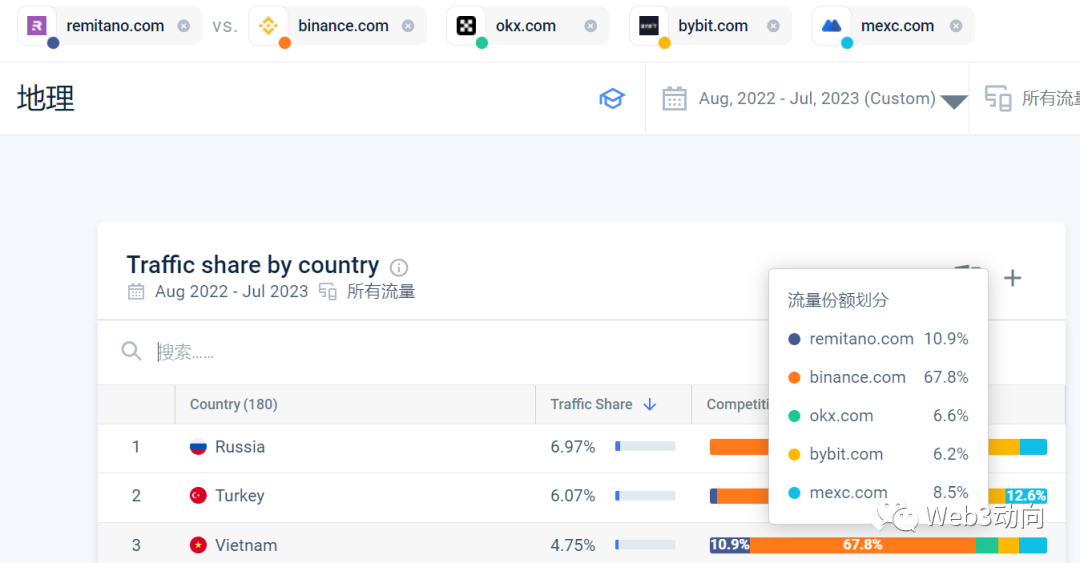Click the Vietnam flag icon
The height and width of the screenshot is (563, 1080).
[198, 545]
